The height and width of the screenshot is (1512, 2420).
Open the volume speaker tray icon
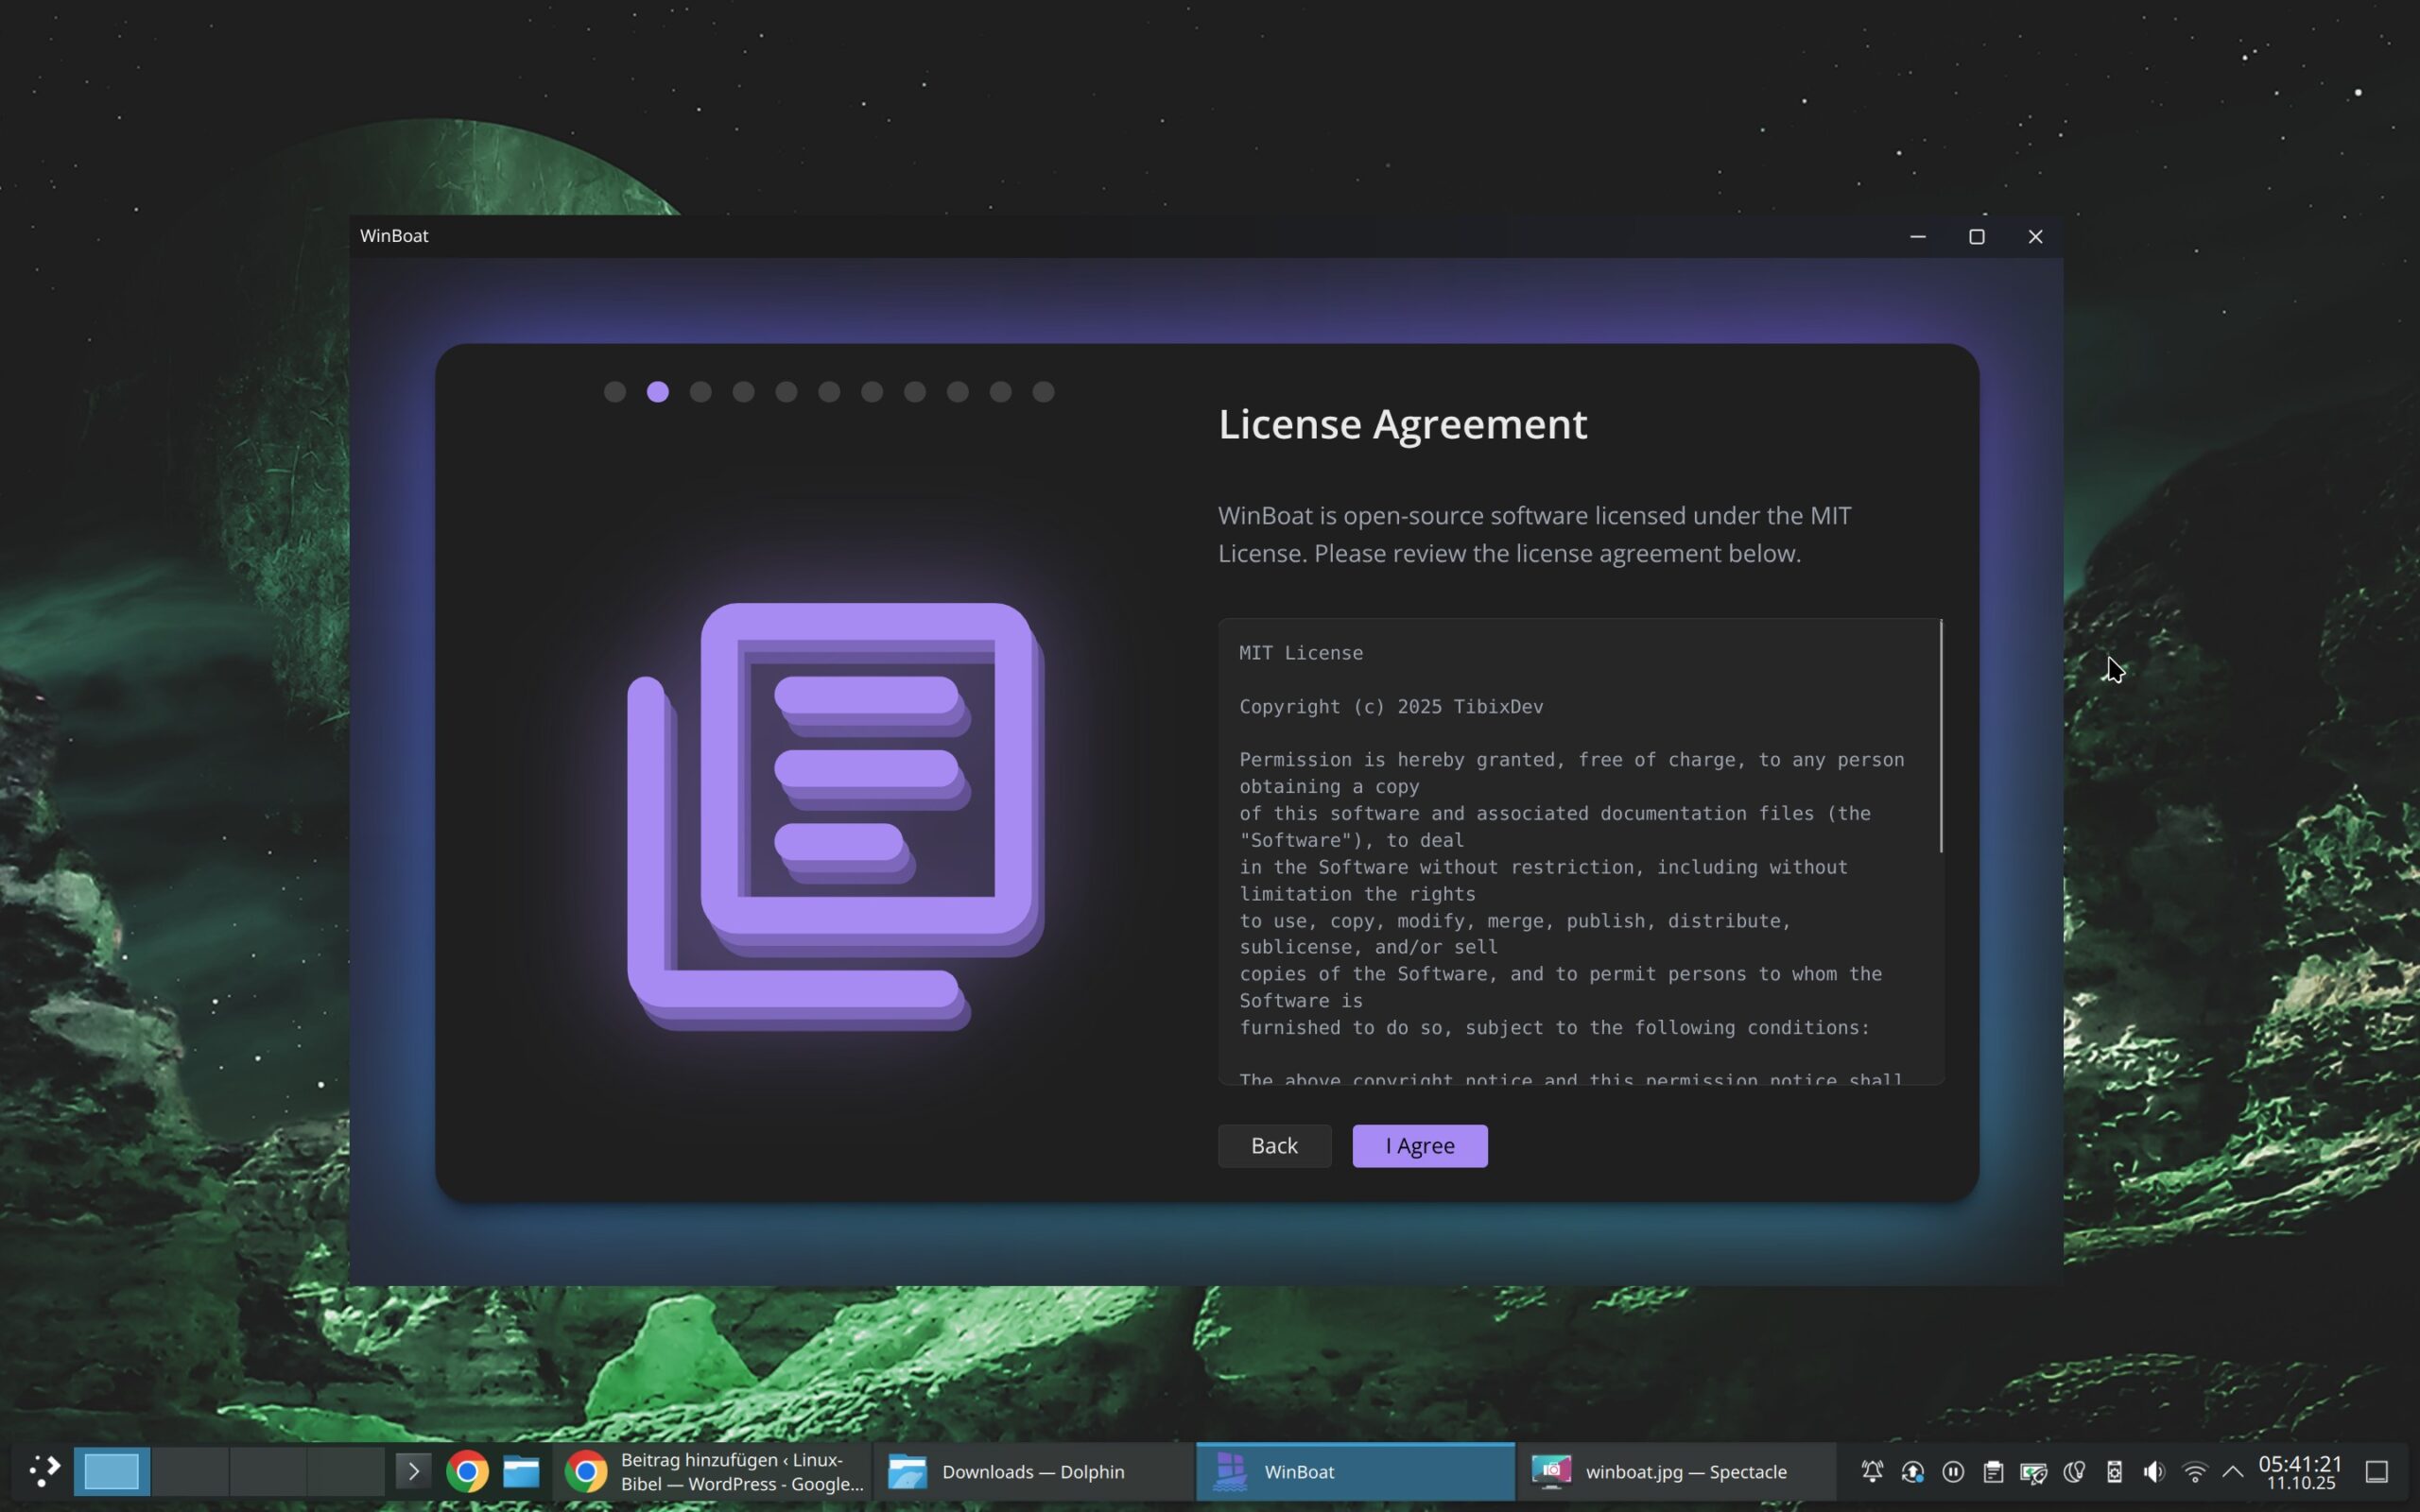(x=2154, y=1471)
